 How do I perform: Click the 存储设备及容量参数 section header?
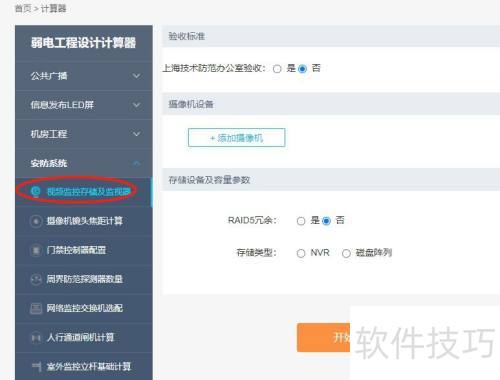(x=331, y=180)
